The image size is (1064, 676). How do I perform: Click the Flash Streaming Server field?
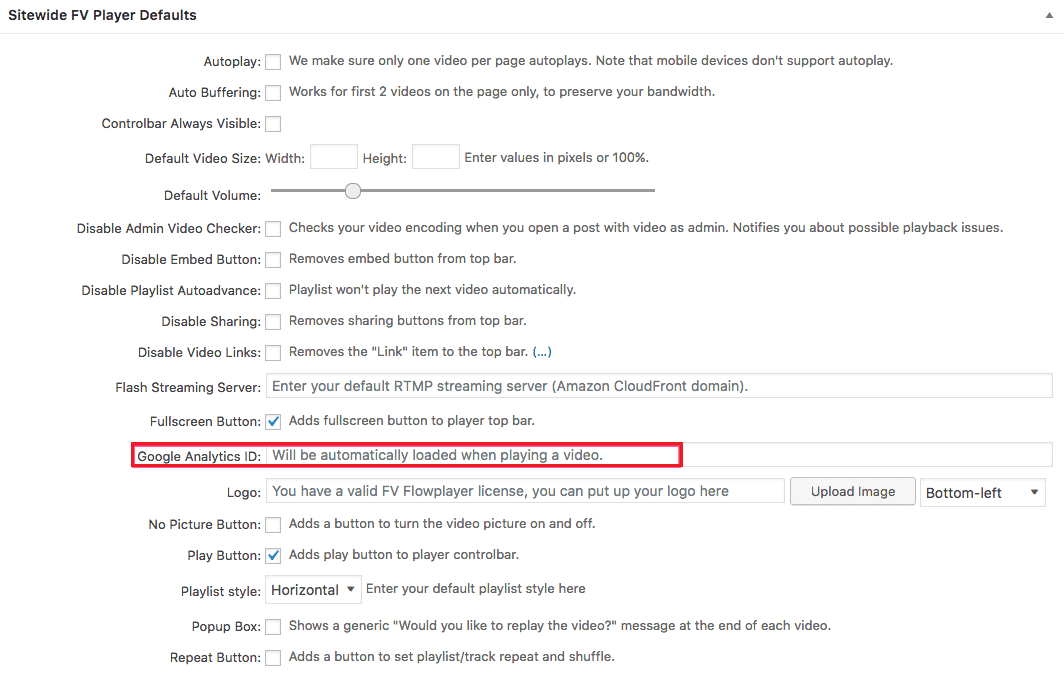pyautogui.click(x=659, y=386)
